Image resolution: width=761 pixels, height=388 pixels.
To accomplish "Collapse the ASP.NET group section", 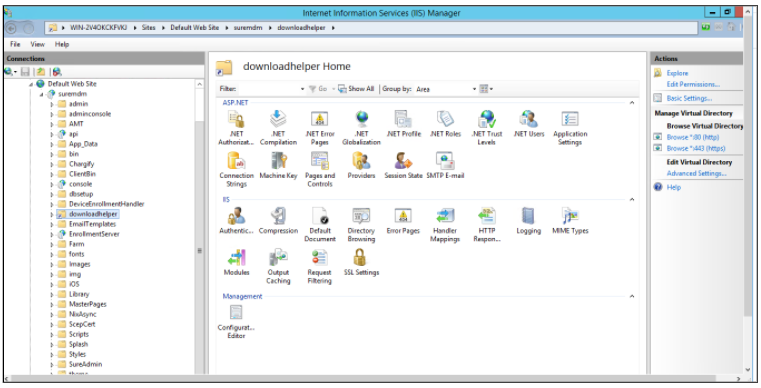I will tap(632, 103).
